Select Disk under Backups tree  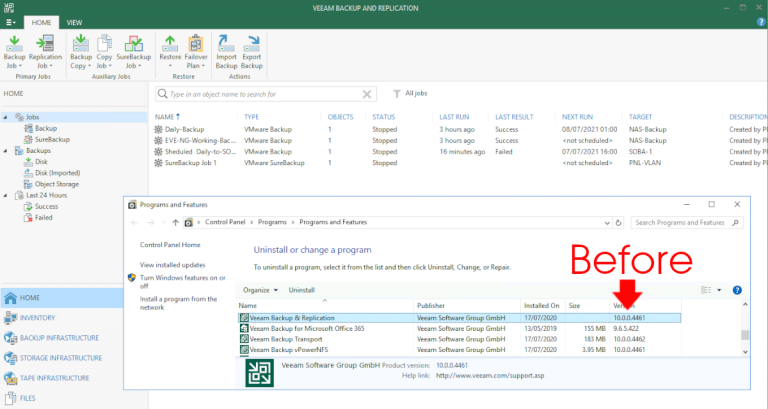click(41, 162)
